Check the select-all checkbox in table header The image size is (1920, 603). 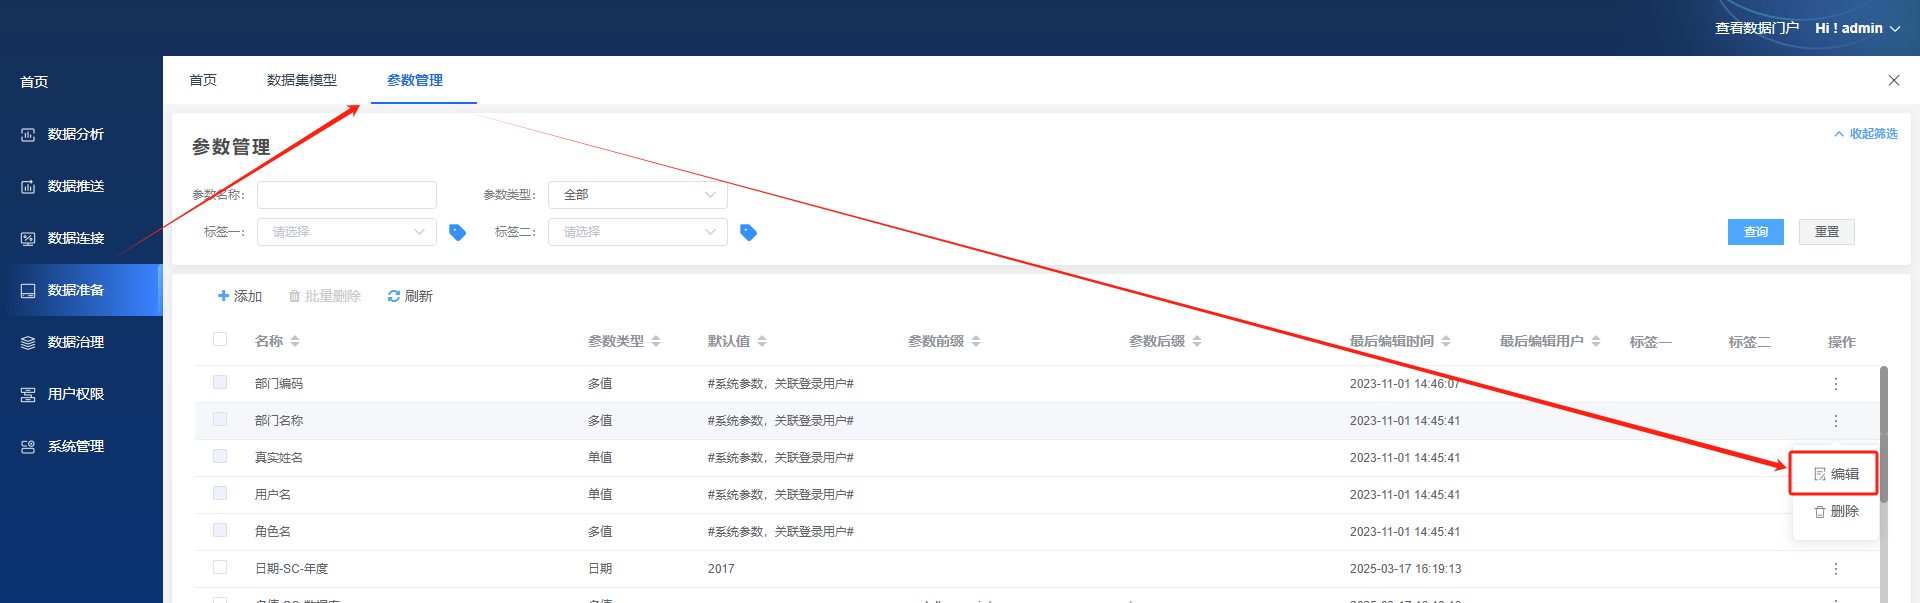[x=220, y=340]
